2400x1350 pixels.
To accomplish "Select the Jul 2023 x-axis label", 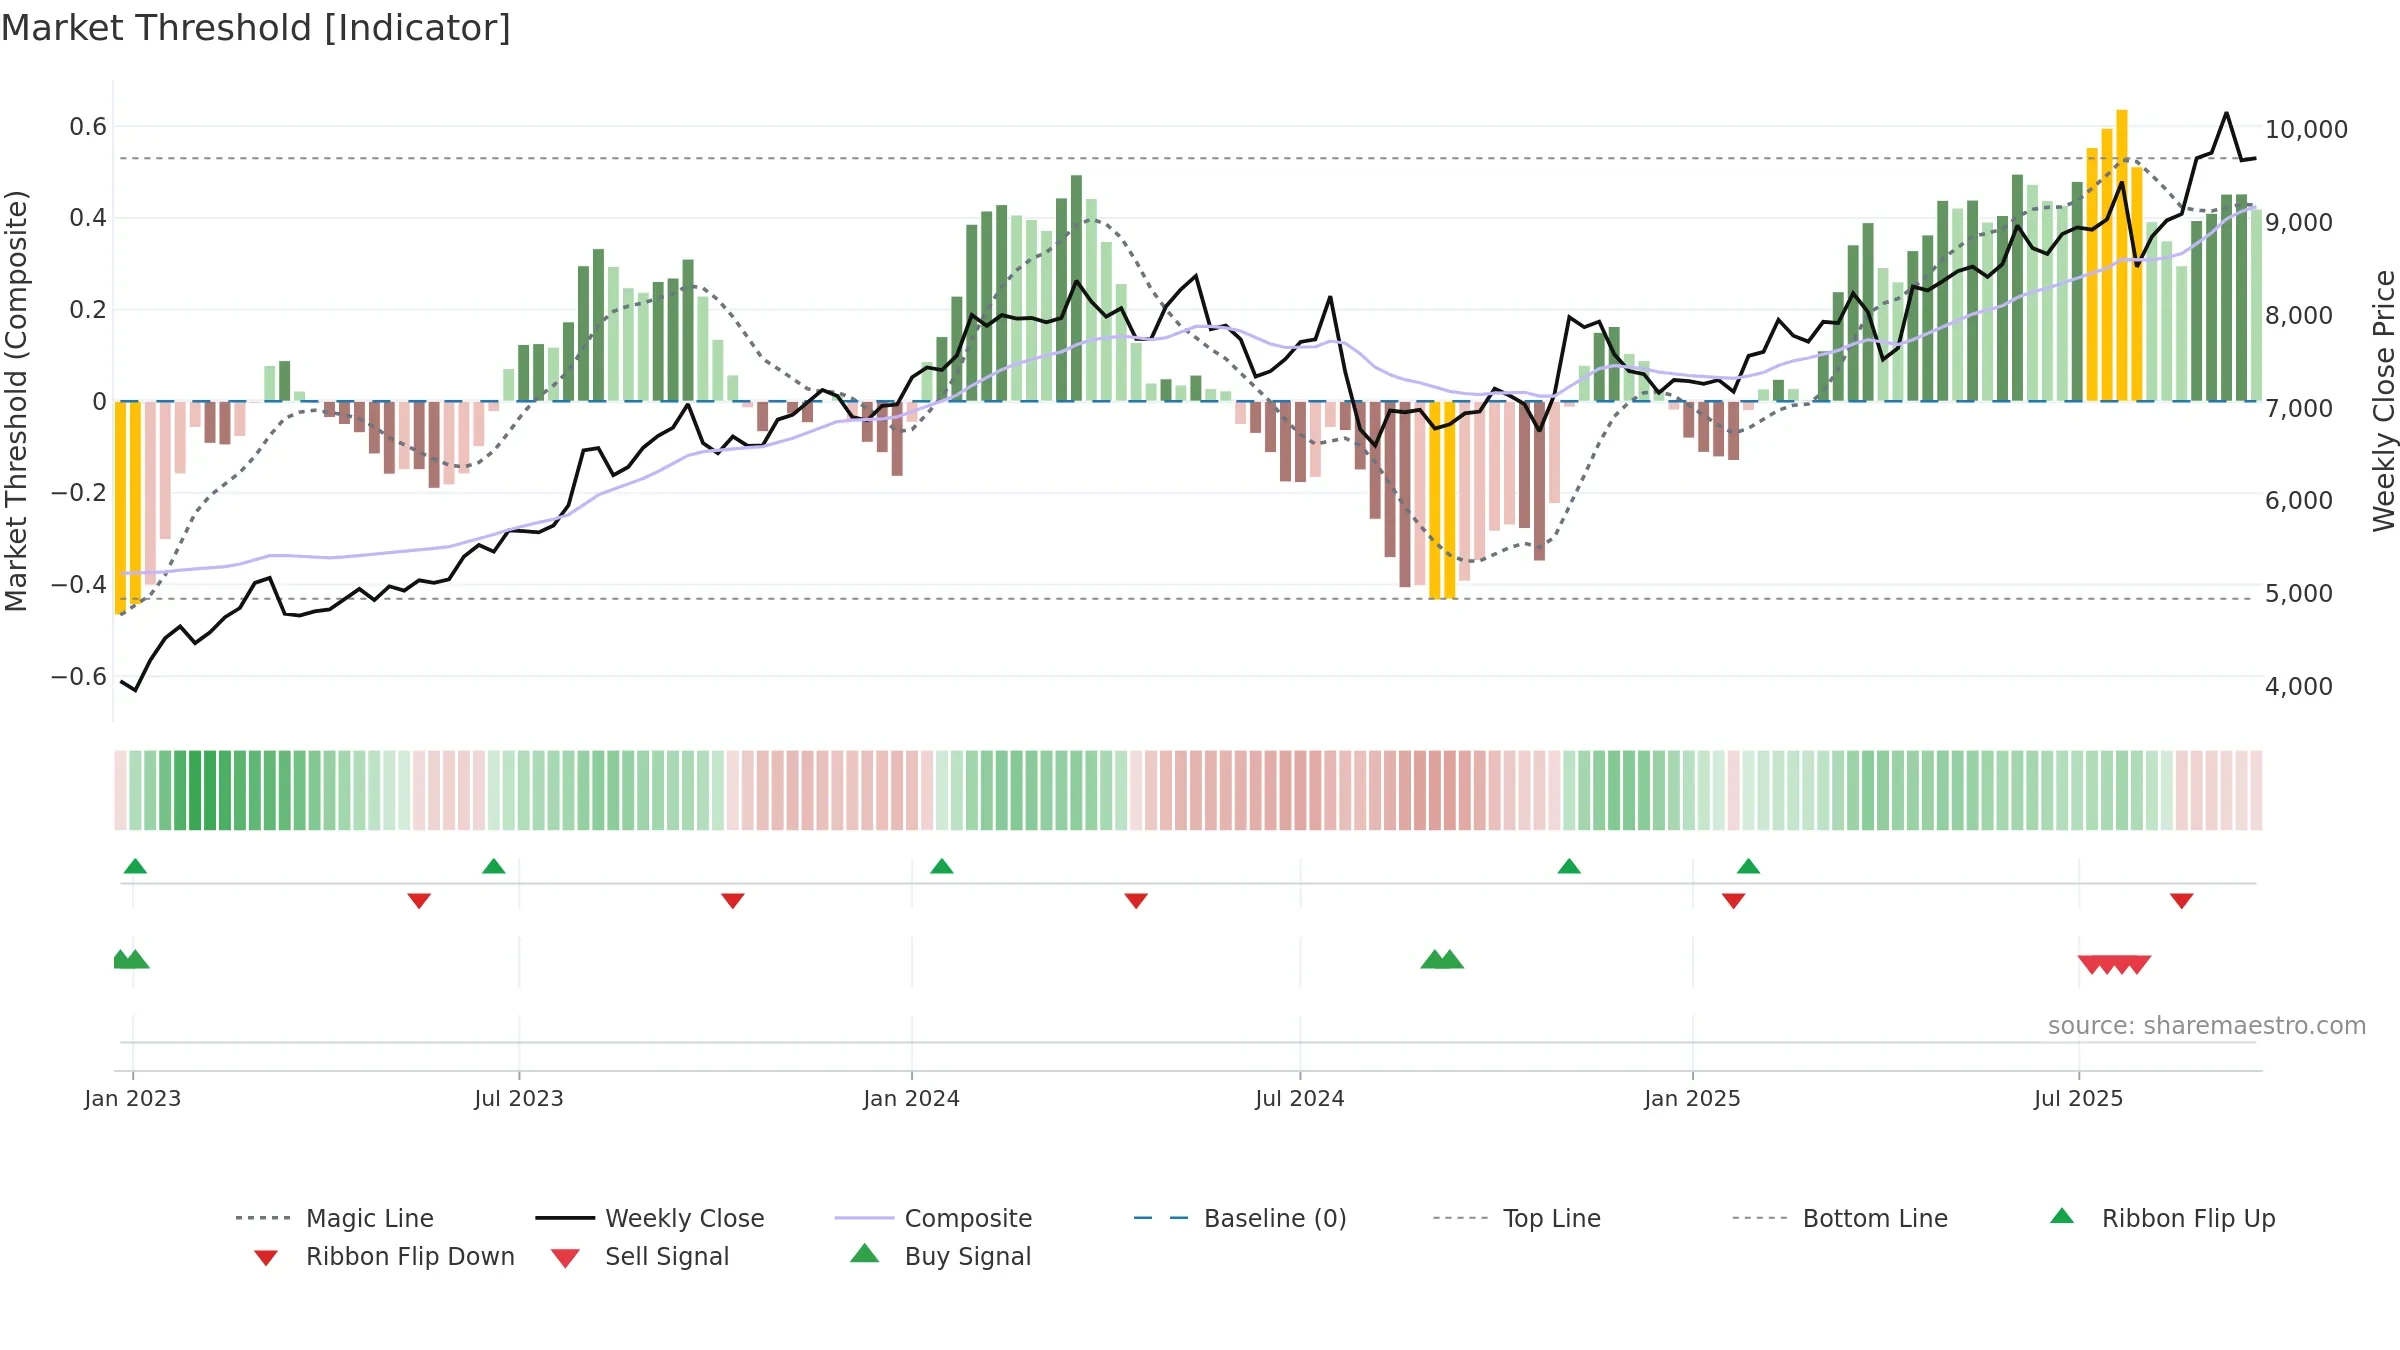I will point(519,1098).
